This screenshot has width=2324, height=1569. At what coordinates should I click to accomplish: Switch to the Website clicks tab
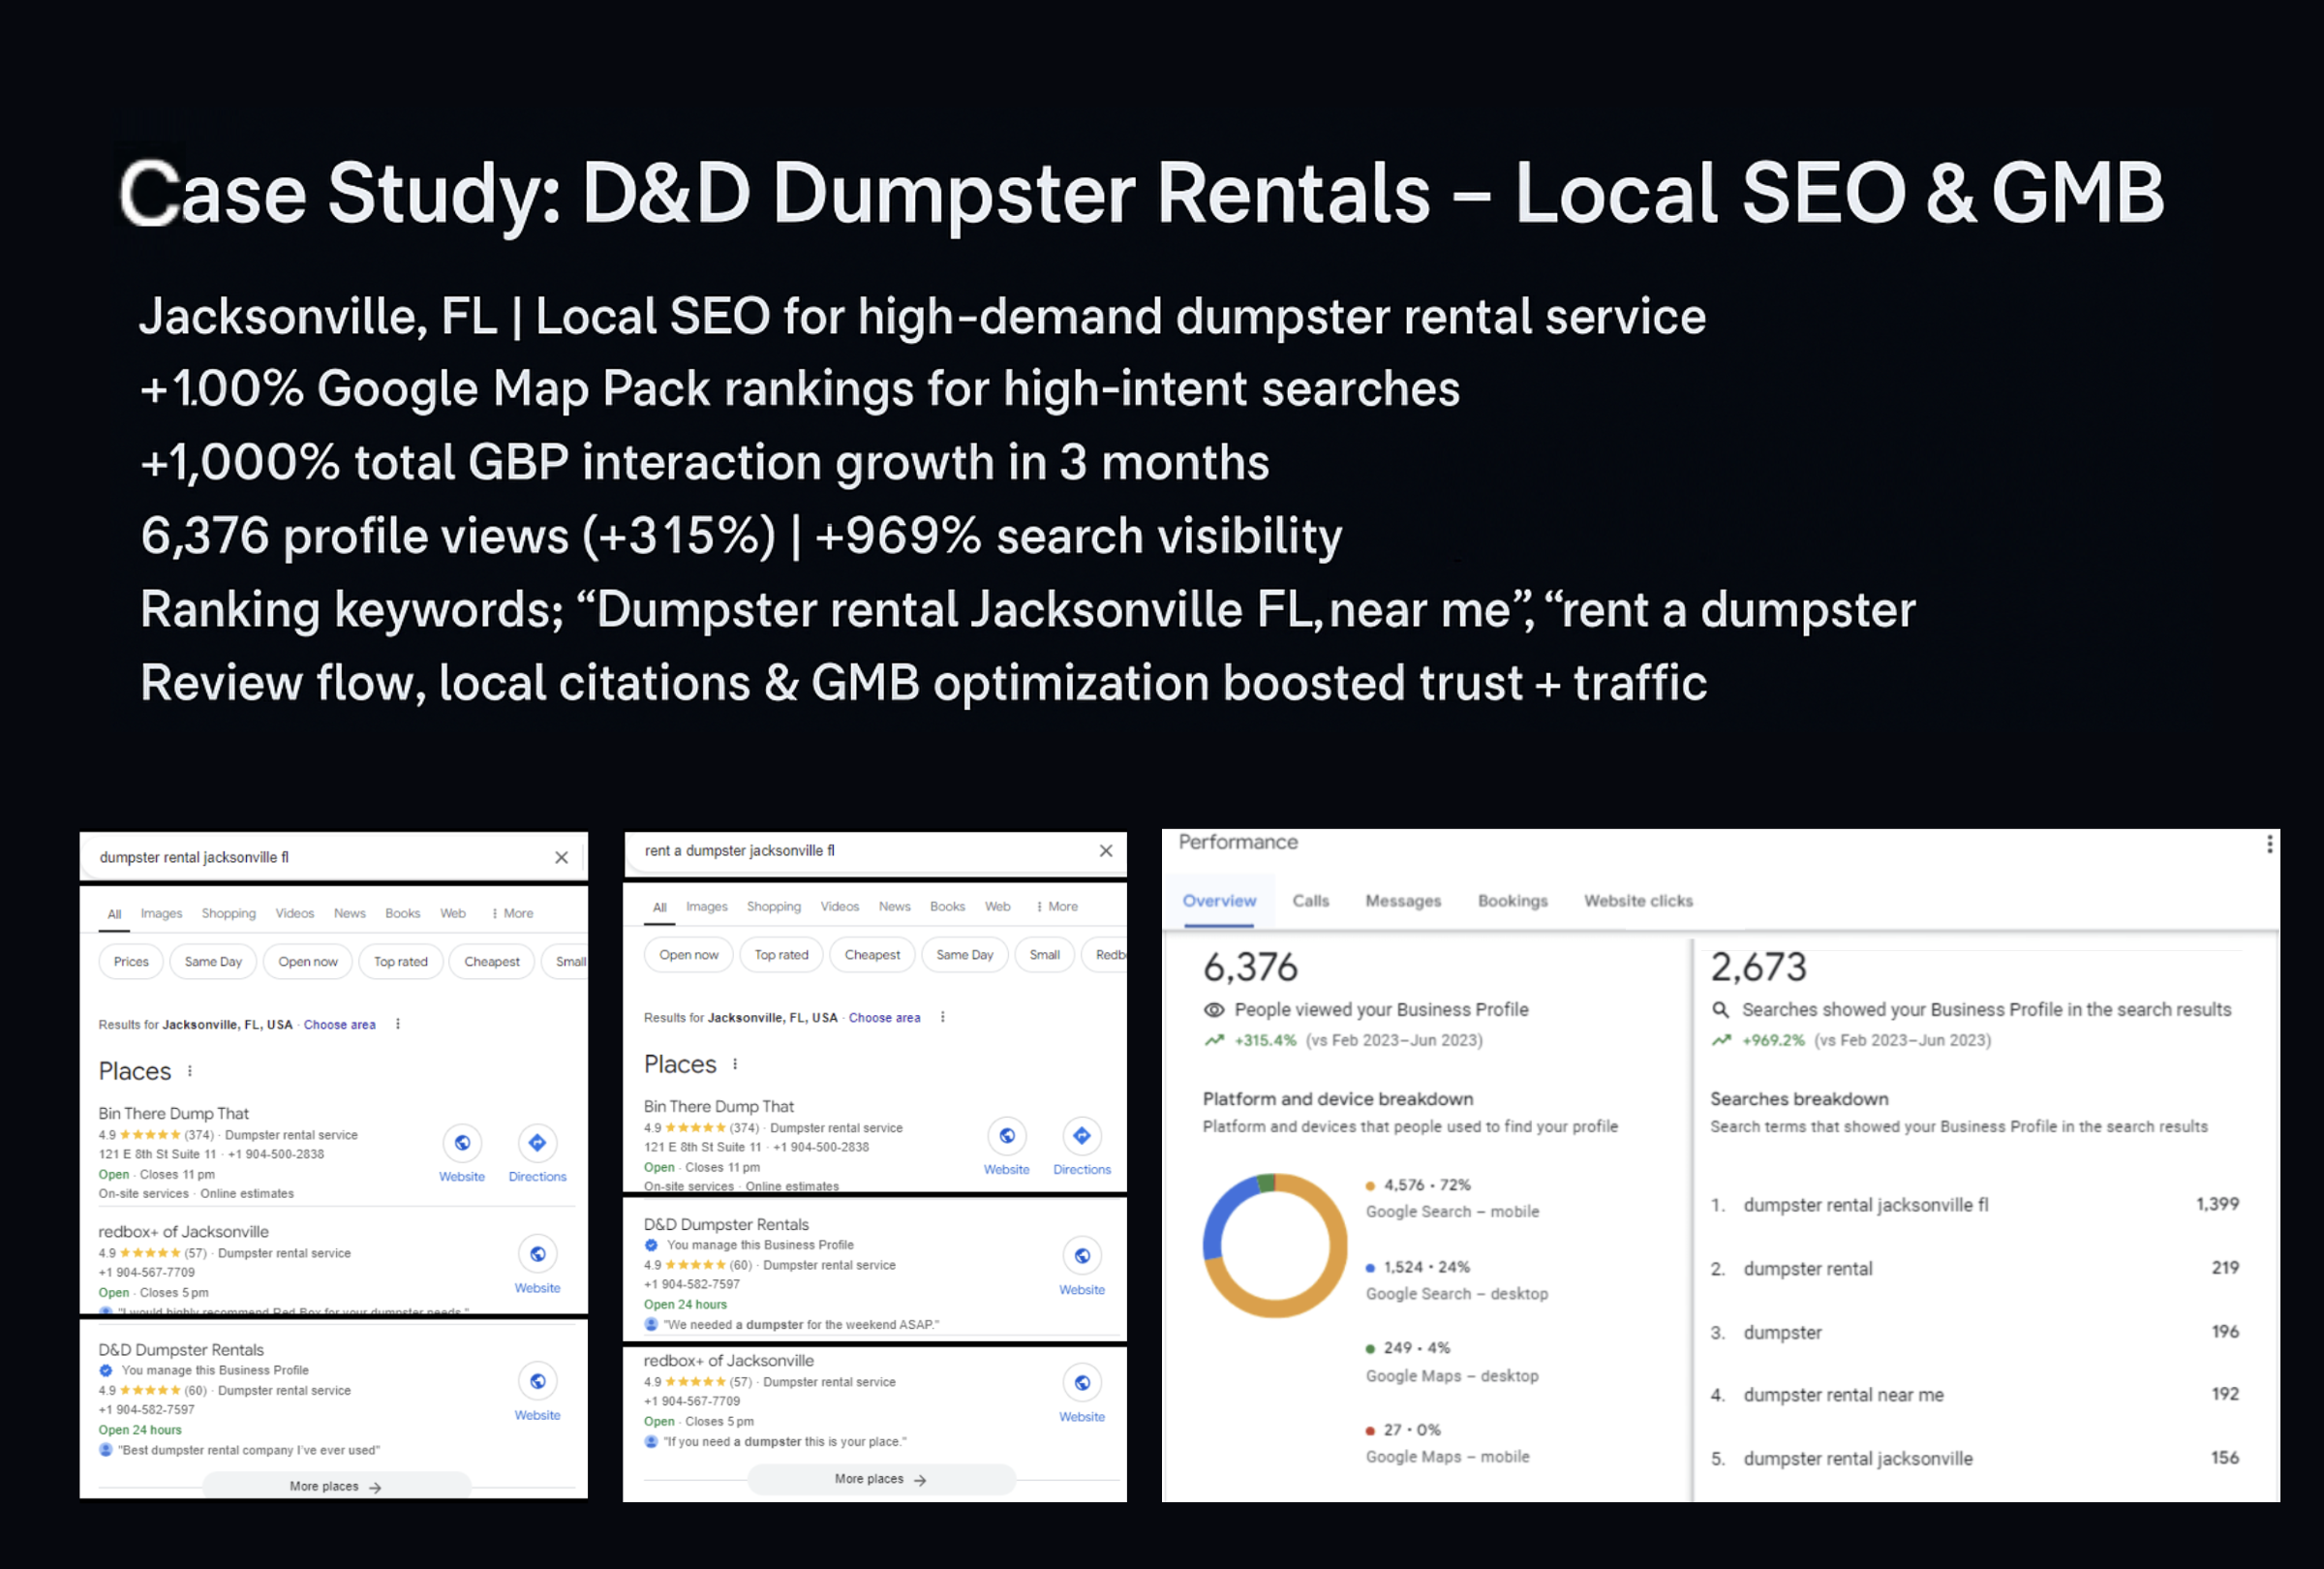pos(1638,900)
